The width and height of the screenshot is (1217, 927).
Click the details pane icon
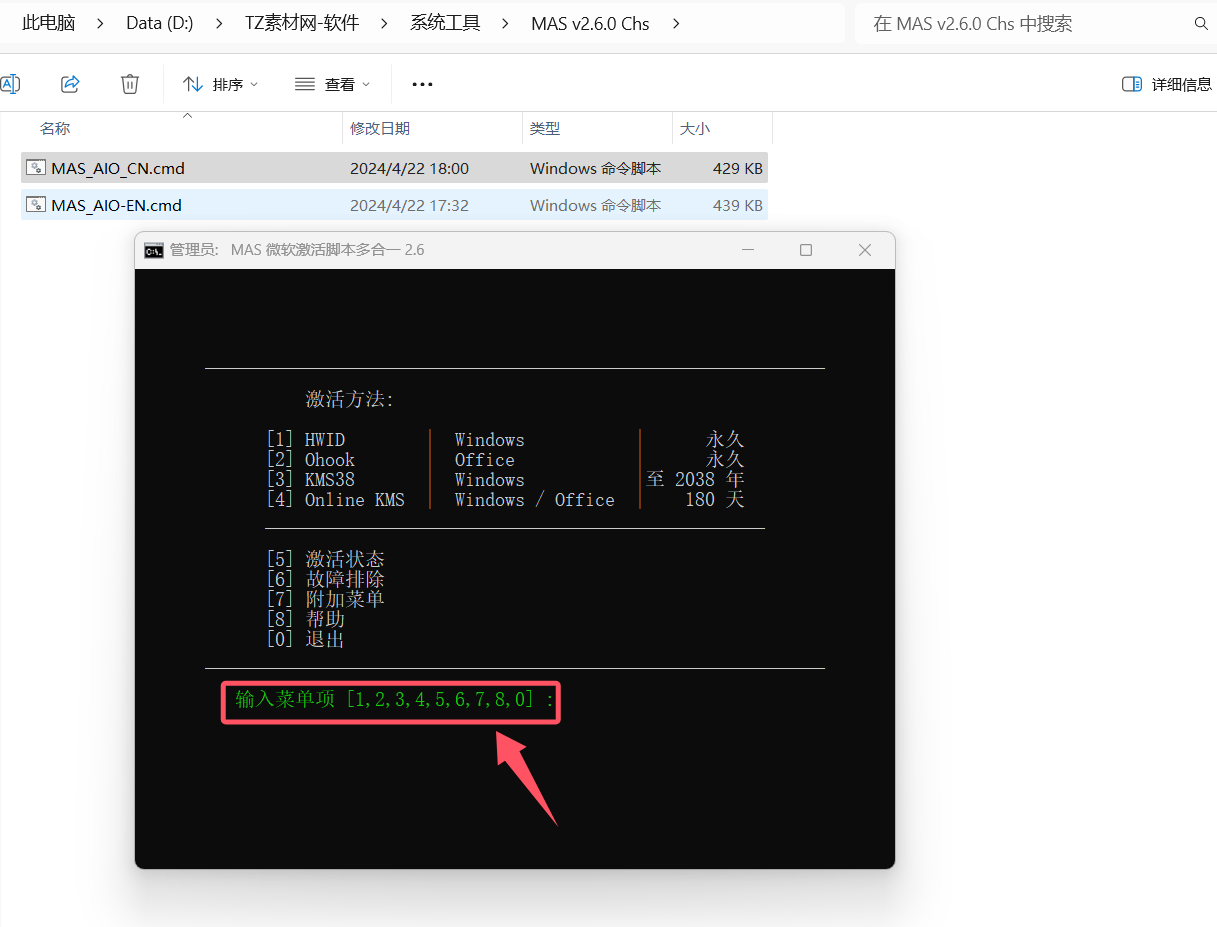(1132, 85)
